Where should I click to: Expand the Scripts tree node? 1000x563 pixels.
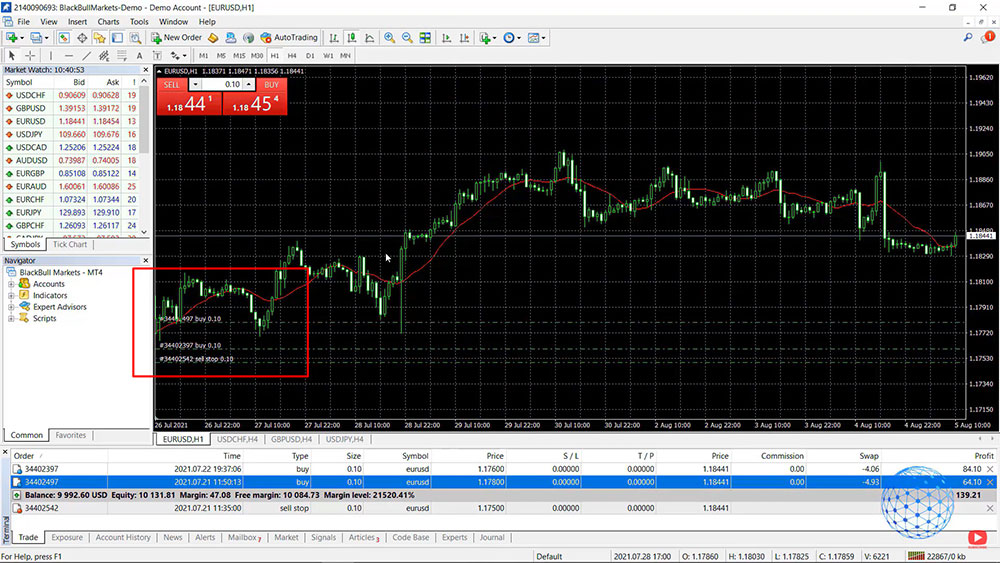(x=11, y=319)
